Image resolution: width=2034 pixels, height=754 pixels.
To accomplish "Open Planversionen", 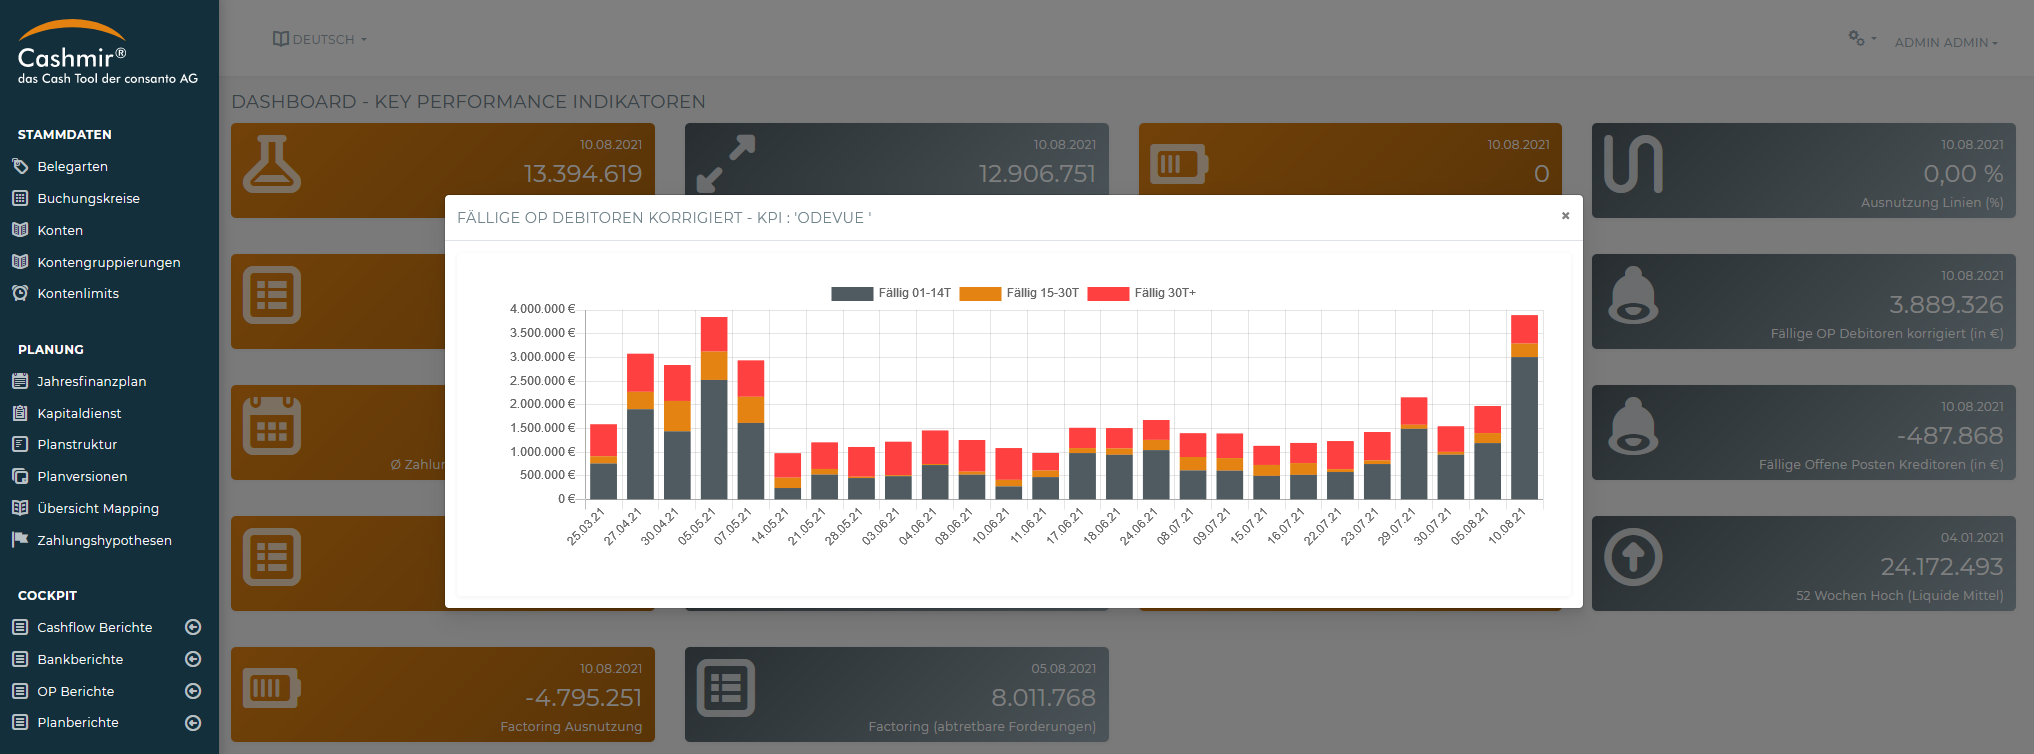I will point(82,476).
